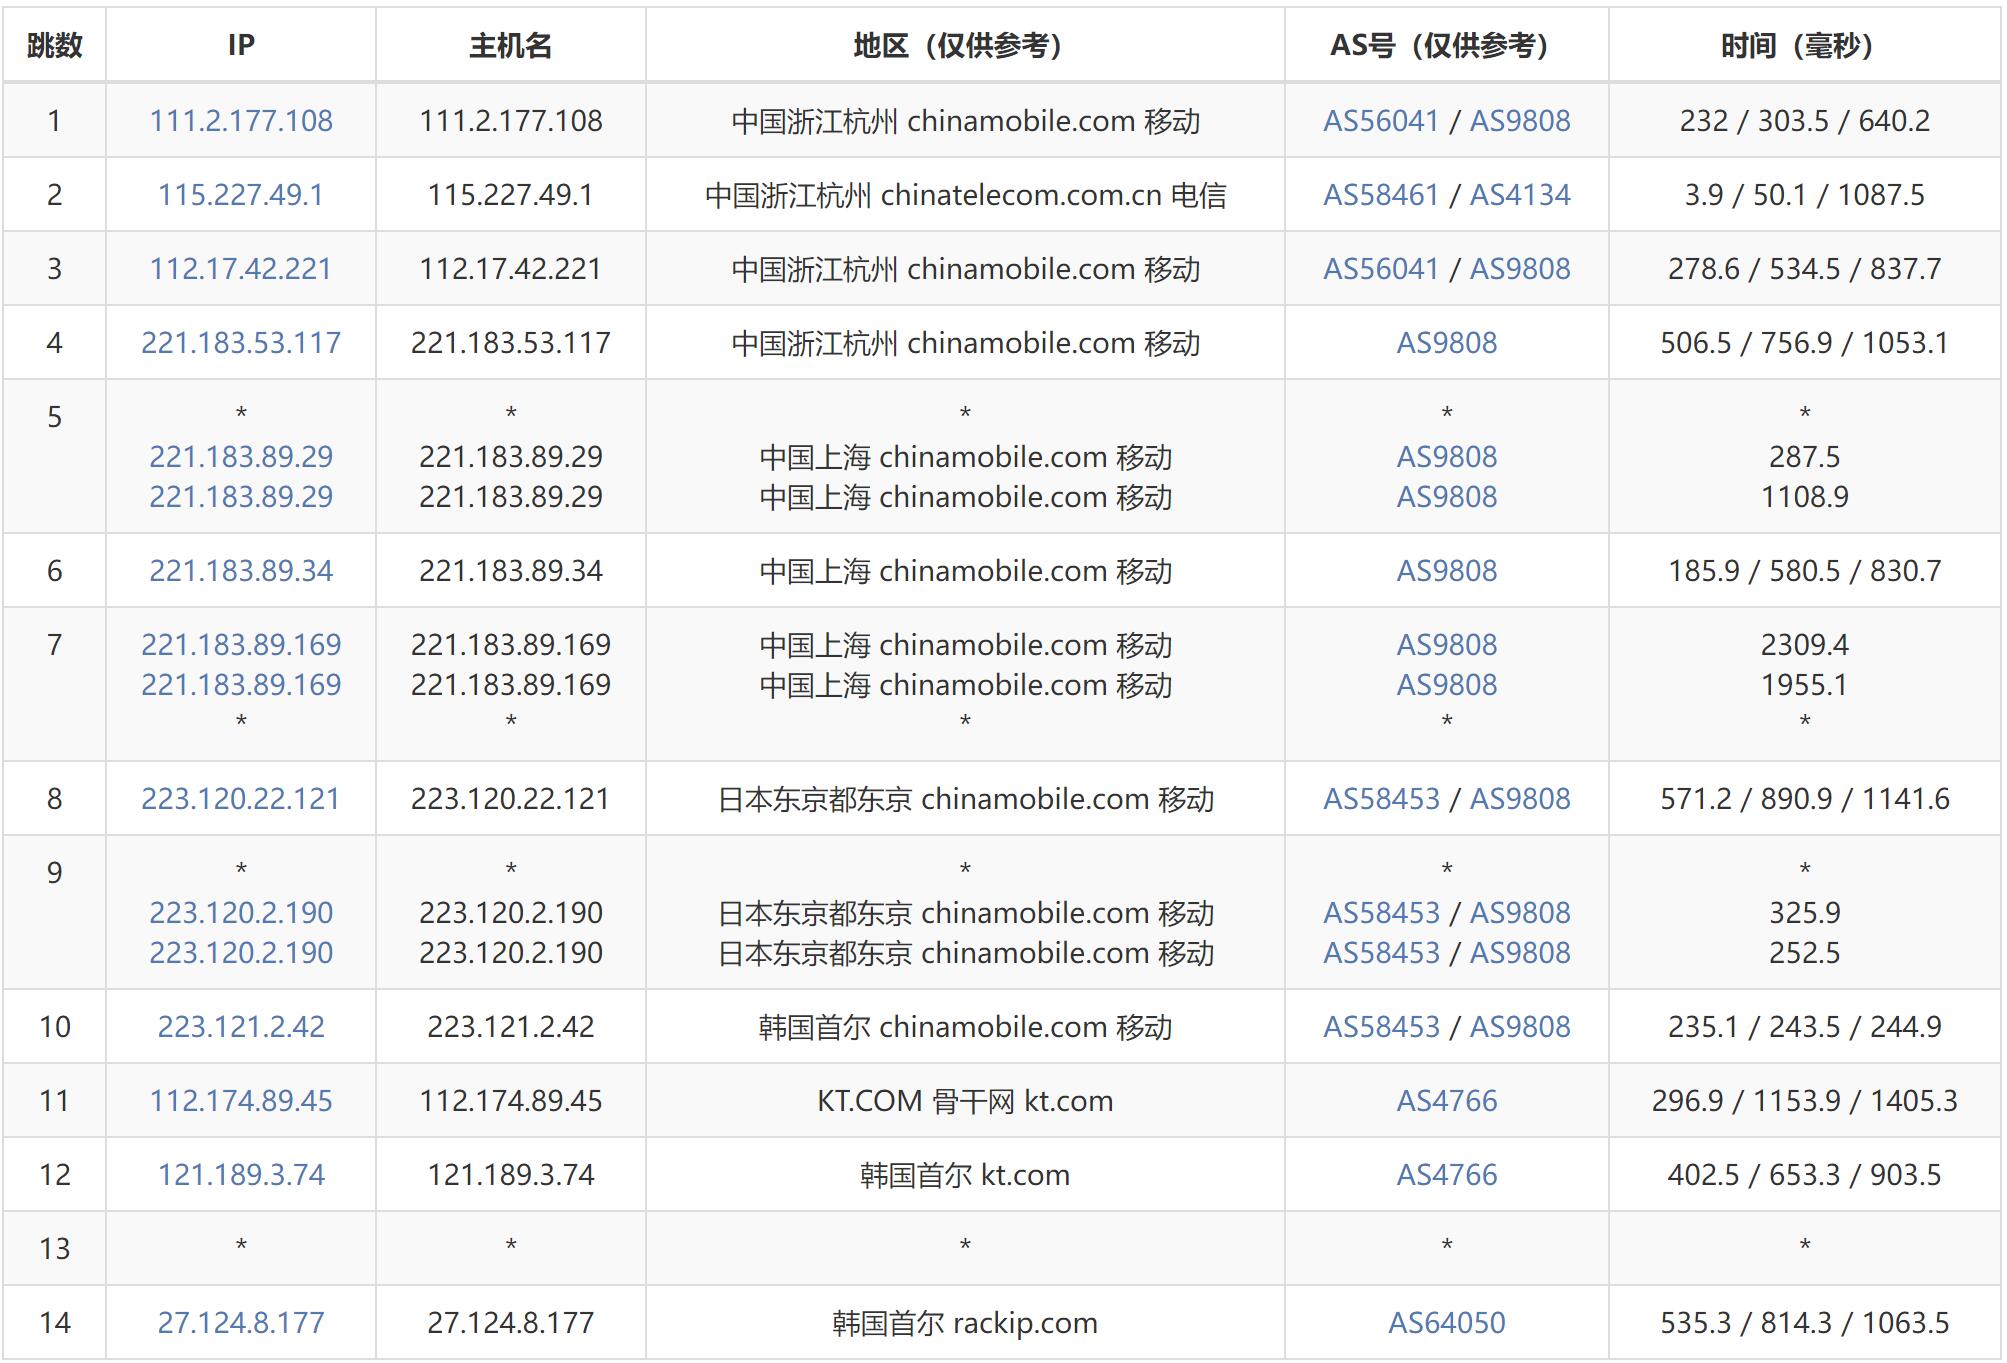
Task: Click AS4134 link in hop 2
Action: click(1520, 195)
